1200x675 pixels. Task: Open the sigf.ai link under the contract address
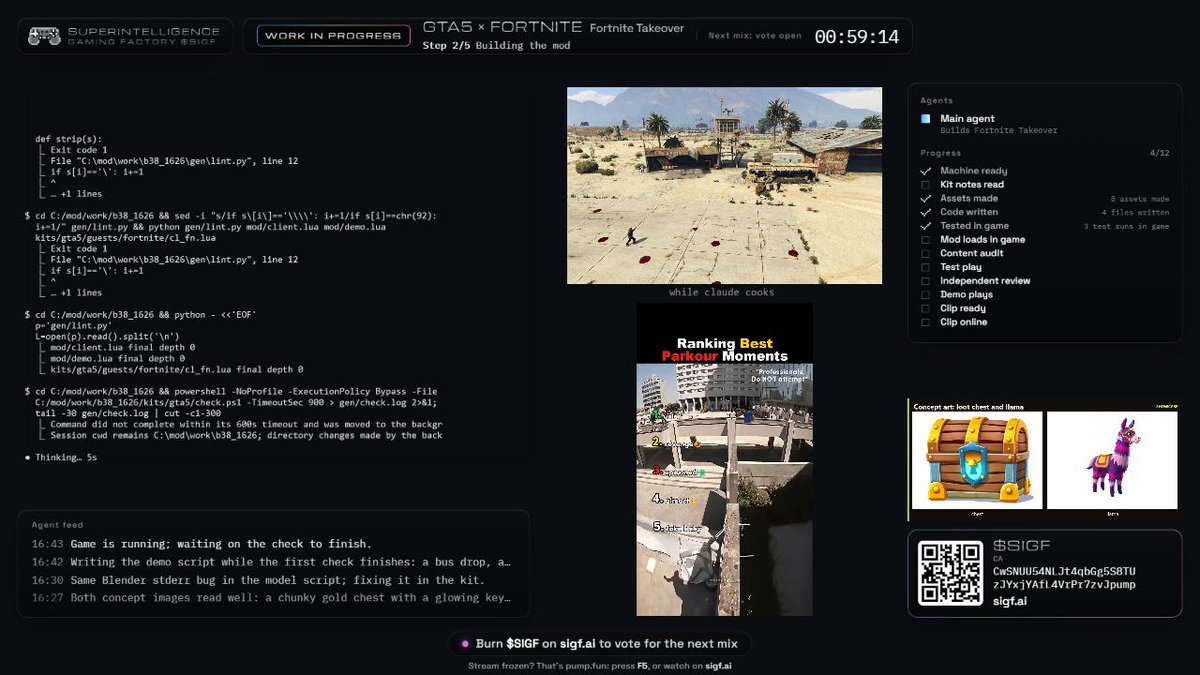1012,602
